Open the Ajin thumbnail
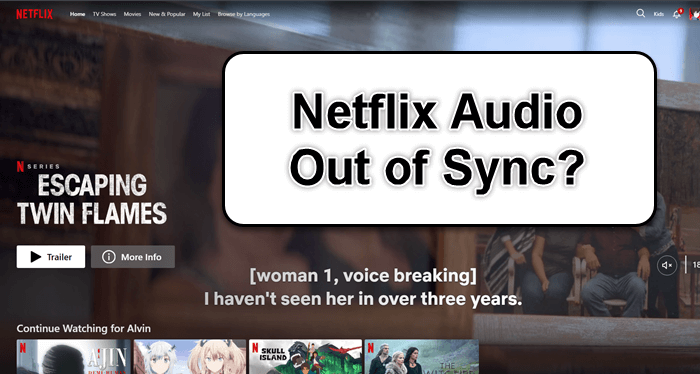This screenshot has width=700, height=374. [74, 357]
